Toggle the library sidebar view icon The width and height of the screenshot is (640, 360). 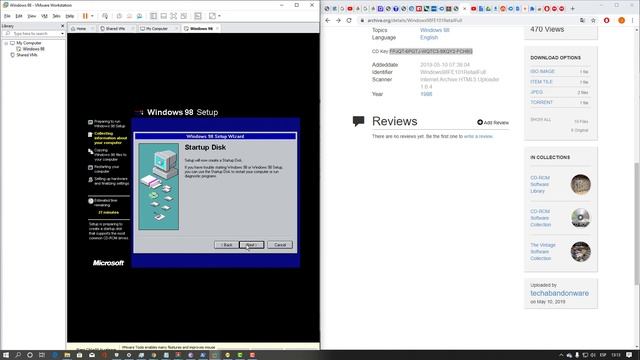coord(153,16)
